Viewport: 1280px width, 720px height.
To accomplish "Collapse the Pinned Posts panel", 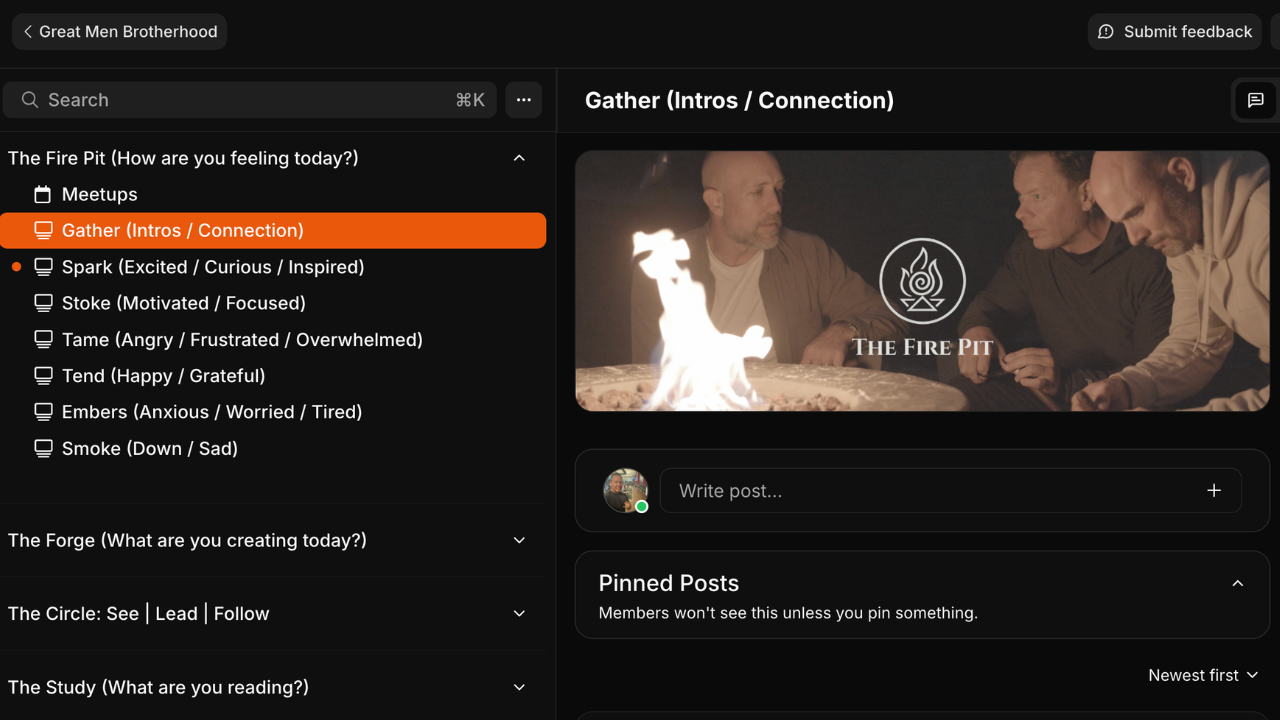I will pos(1238,584).
